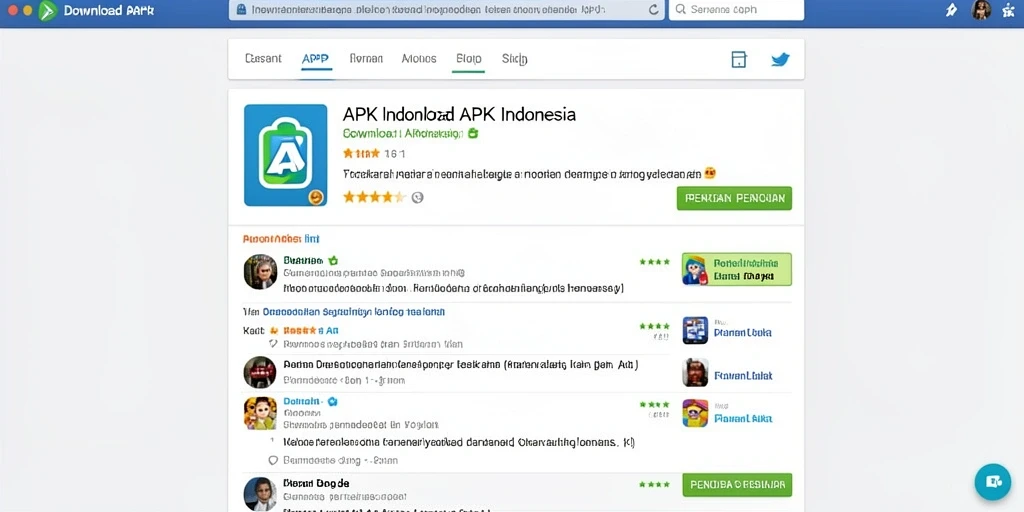The height and width of the screenshot is (512, 1024).
Task: Click the Twitter bird icon
Action: click(x=780, y=60)
